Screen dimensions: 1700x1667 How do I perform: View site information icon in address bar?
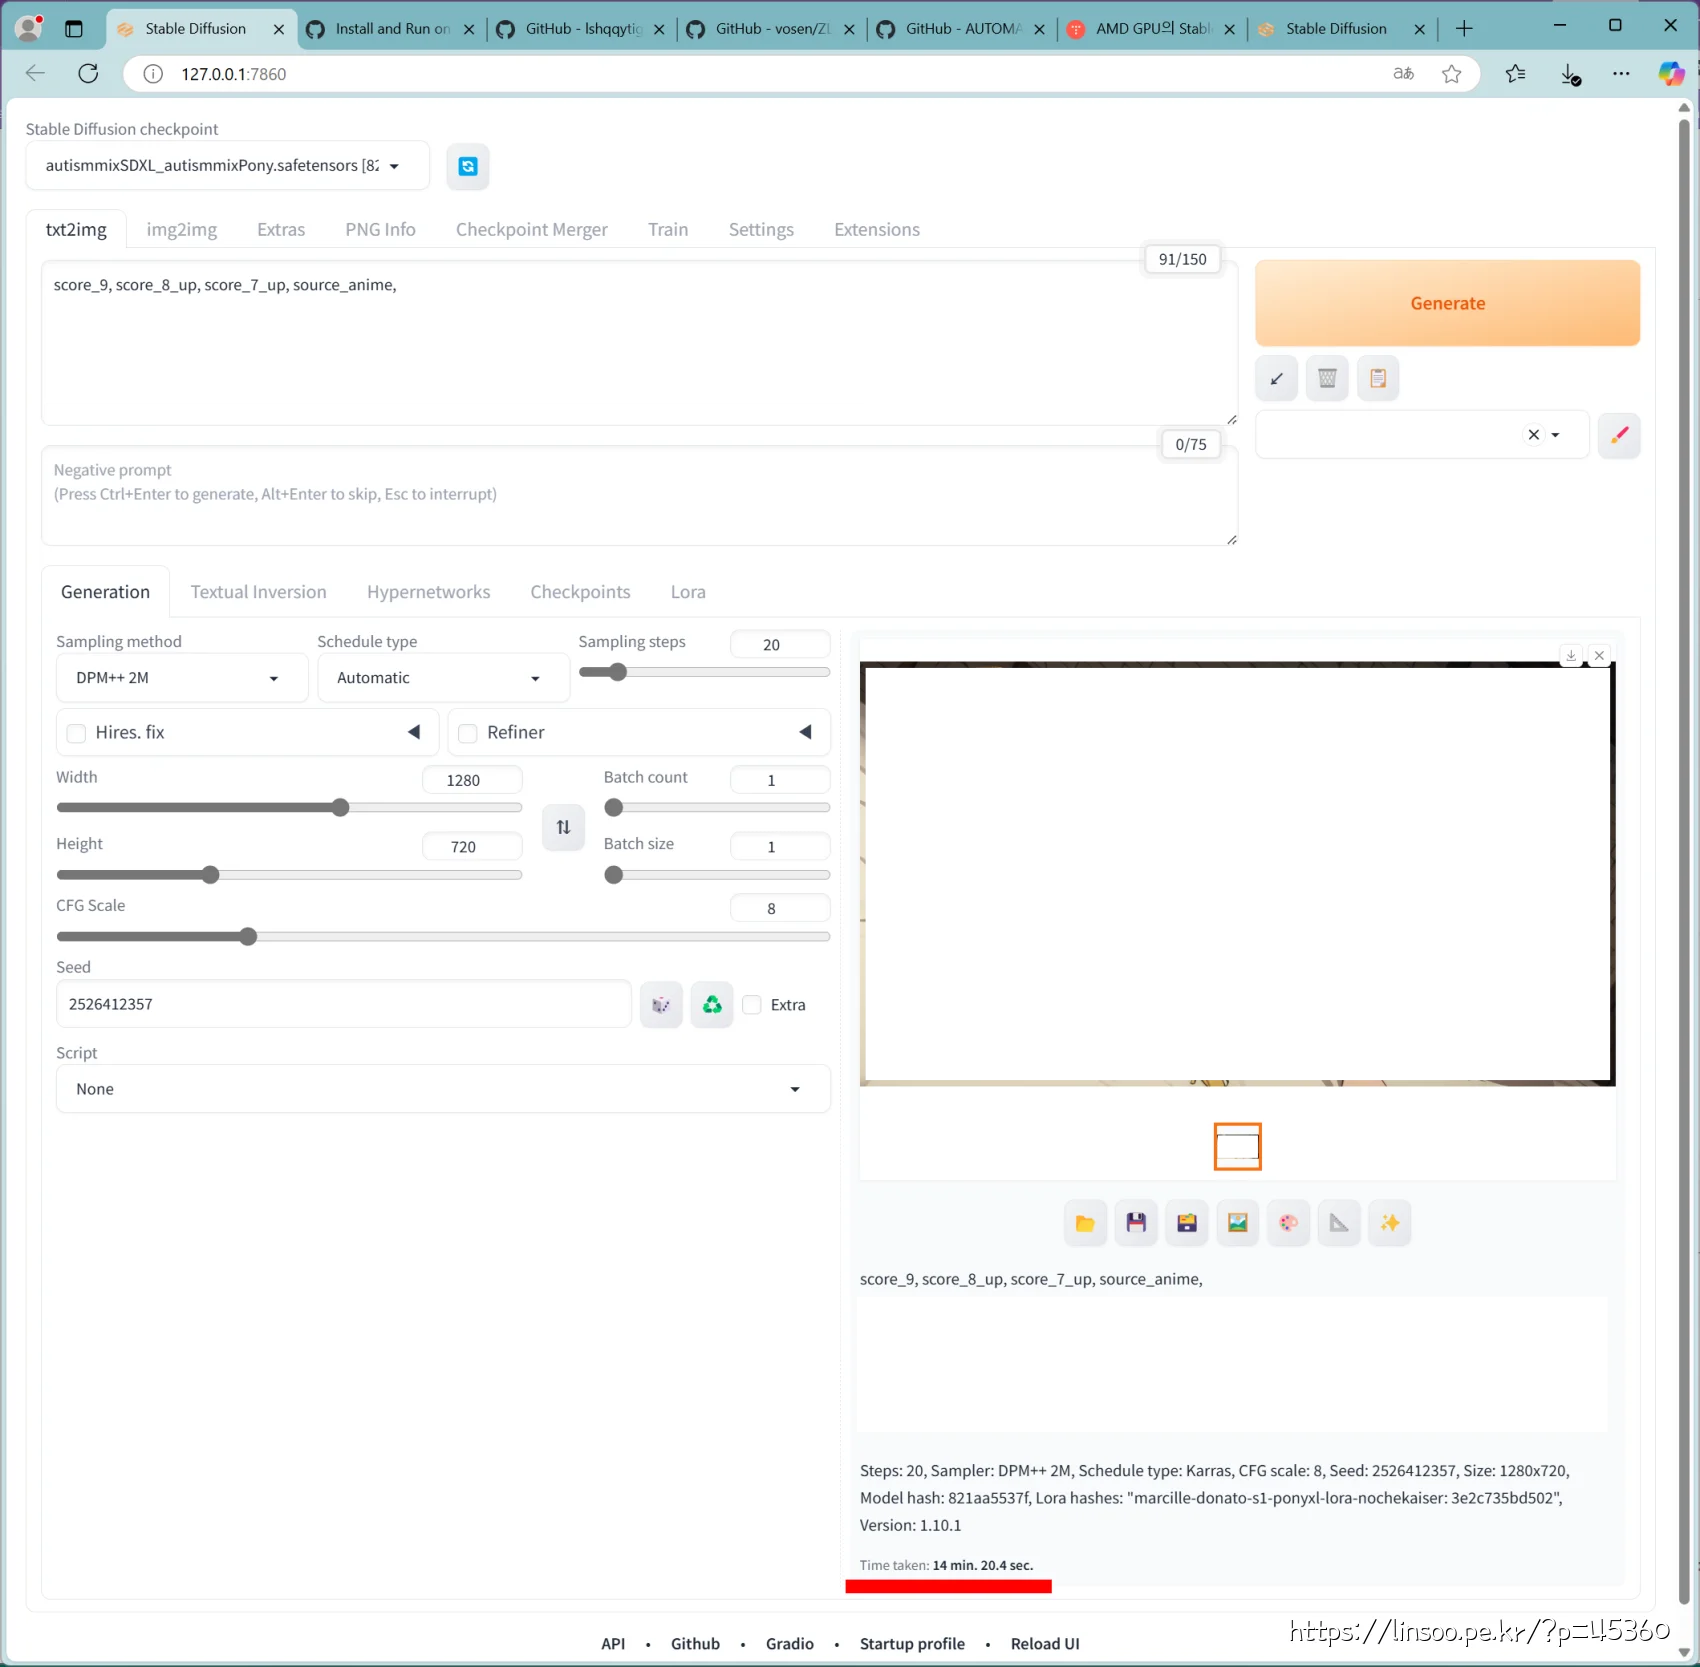point(153,74)
